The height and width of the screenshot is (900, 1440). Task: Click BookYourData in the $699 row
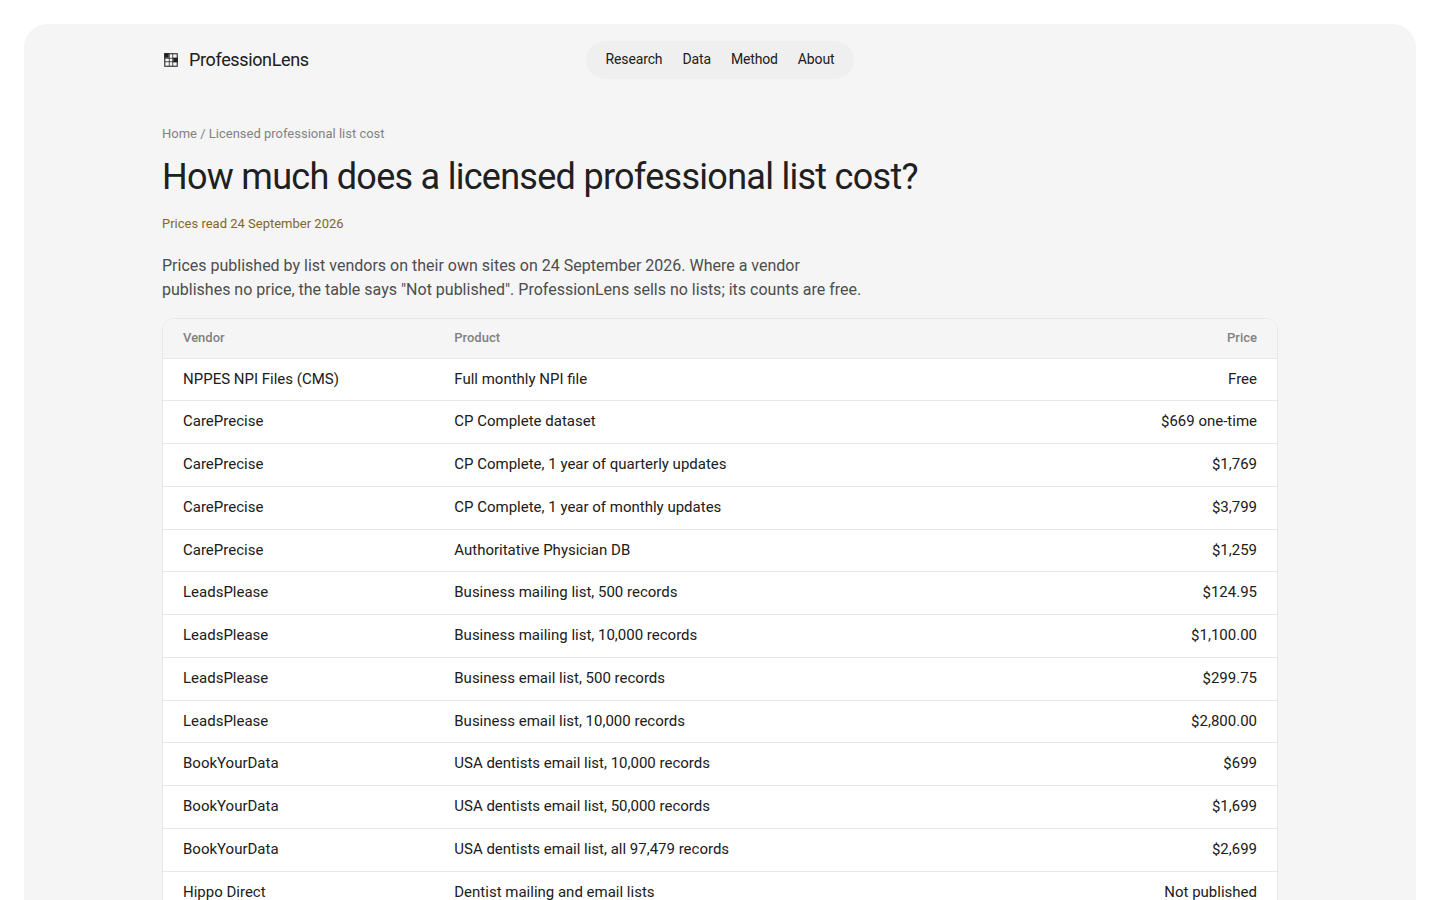click(230, 763)
